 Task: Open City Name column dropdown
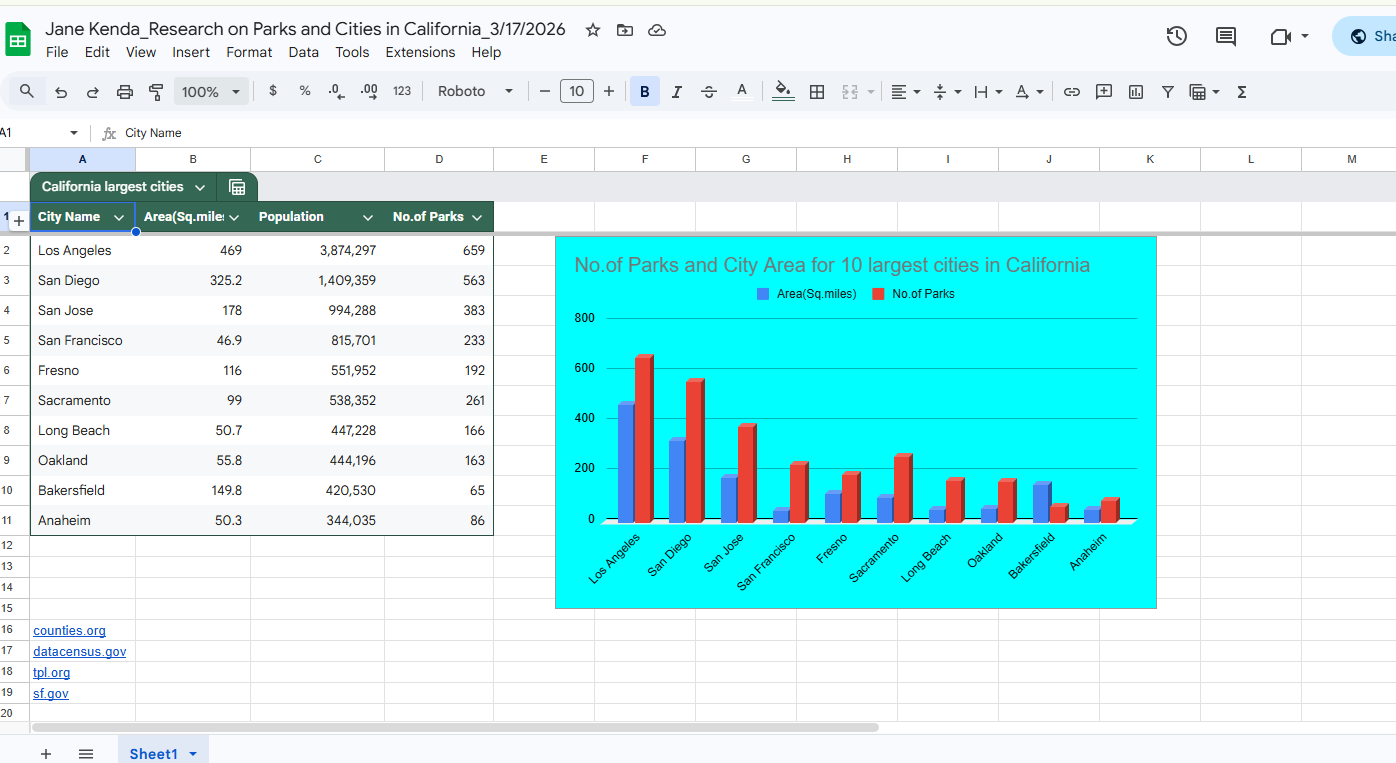pos(119,217)
